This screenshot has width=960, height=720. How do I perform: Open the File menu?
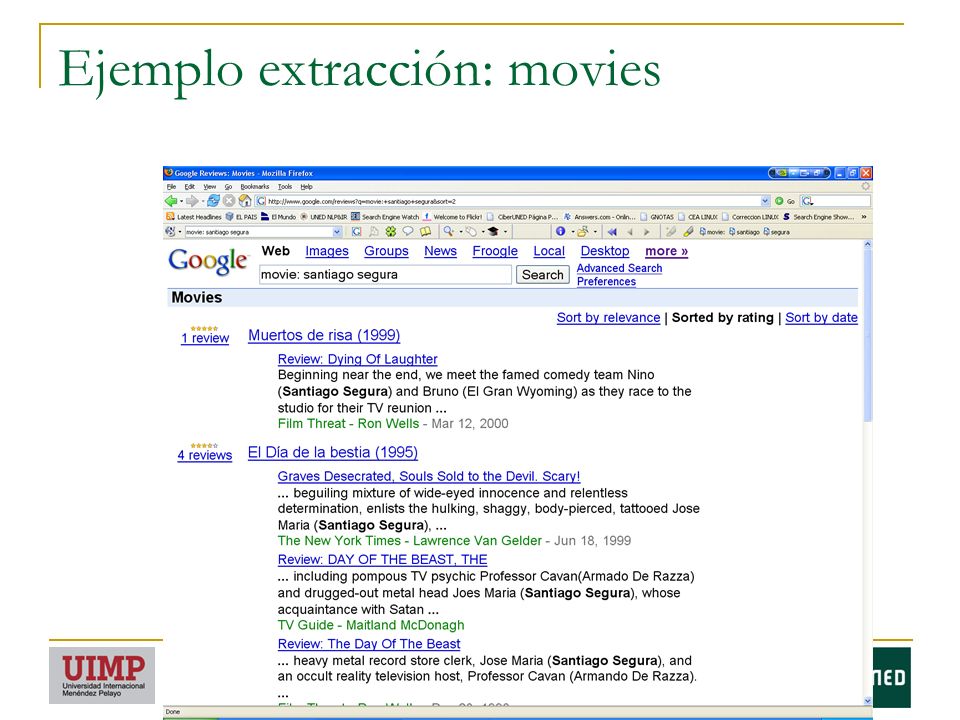(171, 187)
